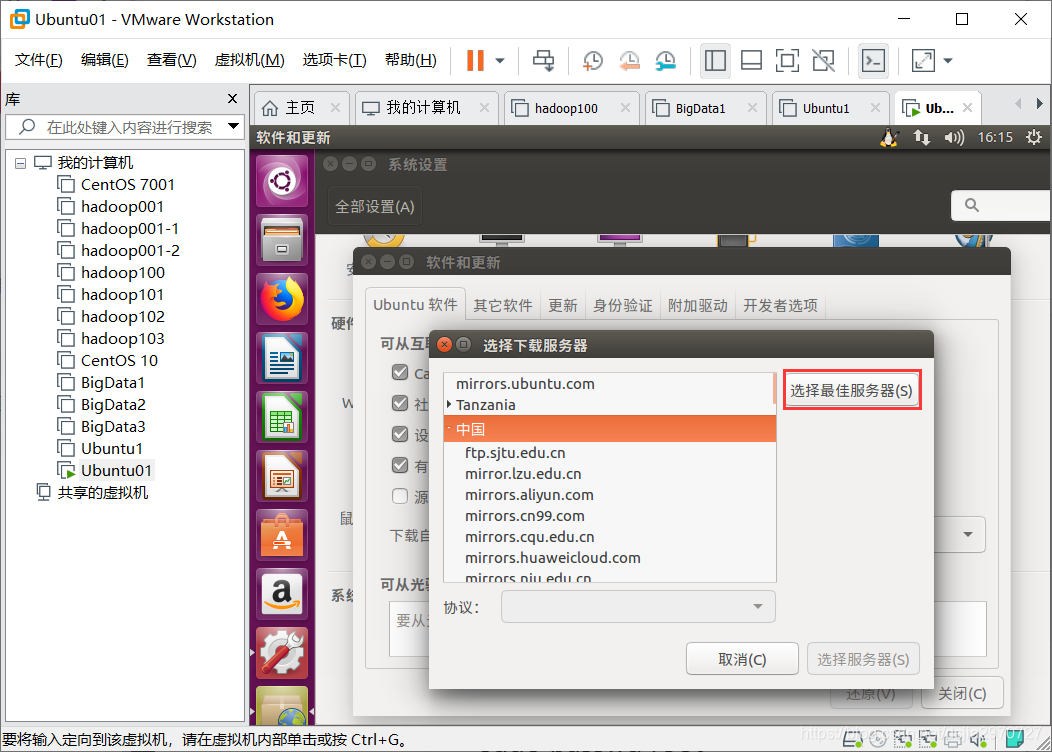Image resolution: width=1052 pixels, height=752 pixels.
Task: Take a snapshot of the virtual machine
Action: point(592,60)
